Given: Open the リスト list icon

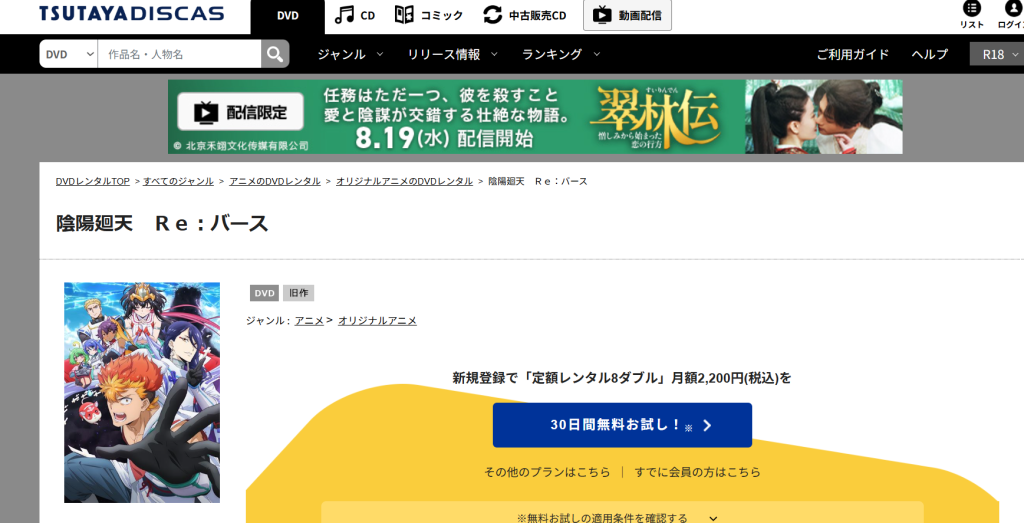Looking at the screenshot, I should [x=972, y=8].
